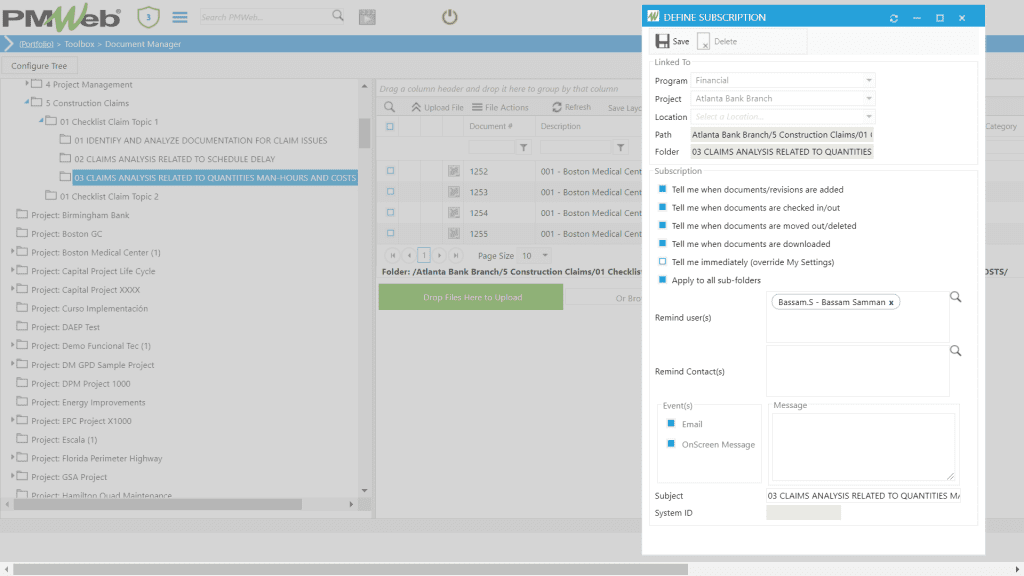
Task: Click the logout power icon
Action: [x=449, y=16]
